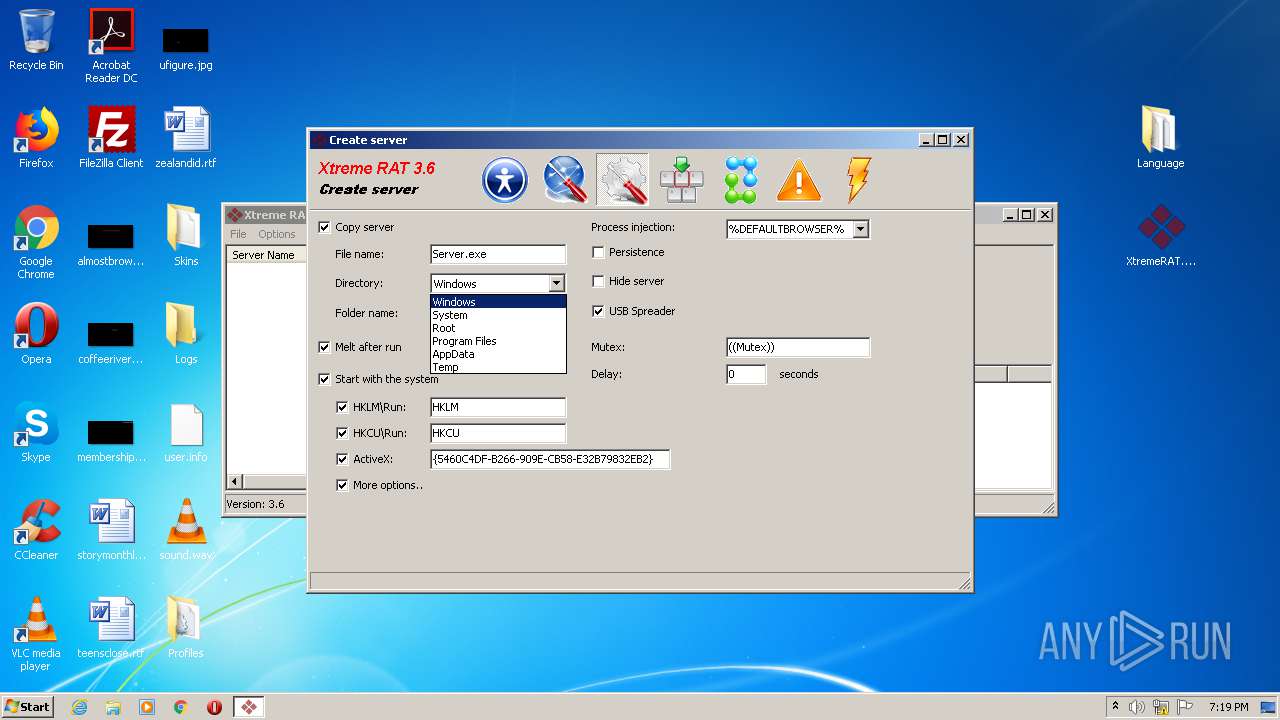Click the Show desktop button
Viewport: 1280px width, 720px height.
click(x=1269, y=707)
